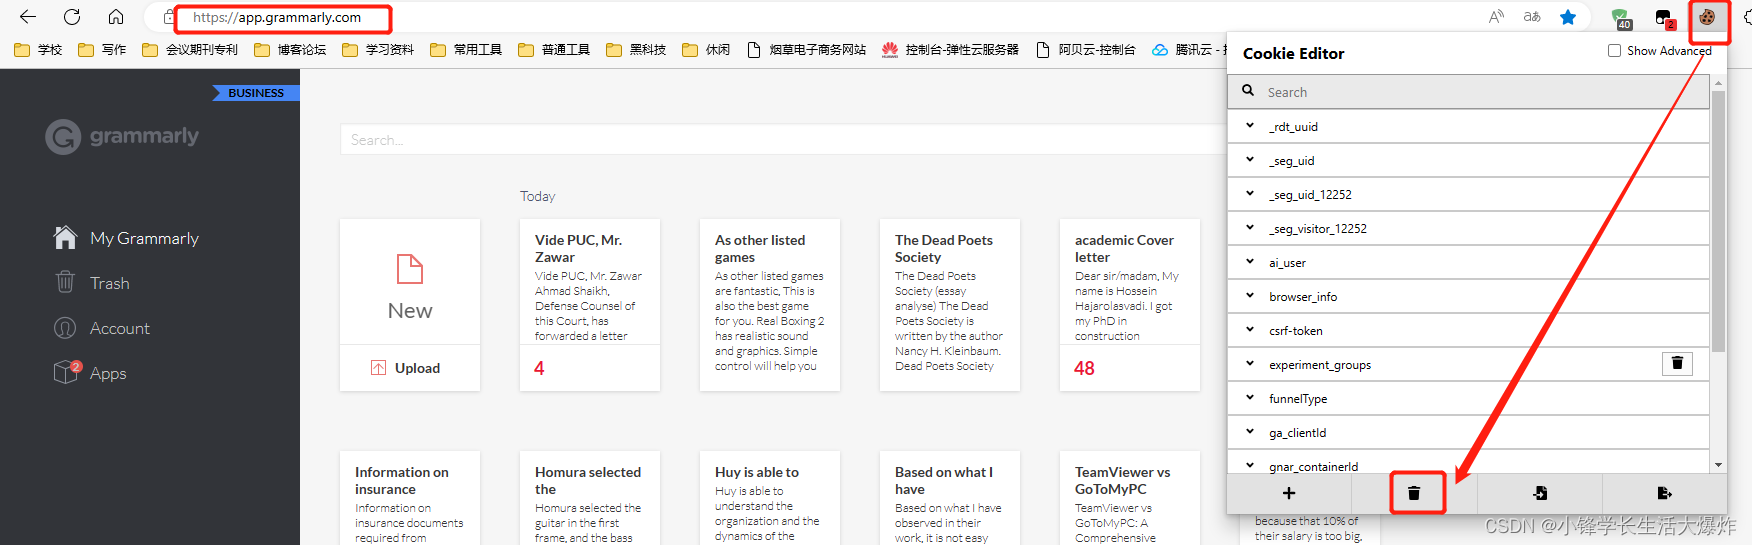Click the translate icon in address bar

(x=1532, y=17)
